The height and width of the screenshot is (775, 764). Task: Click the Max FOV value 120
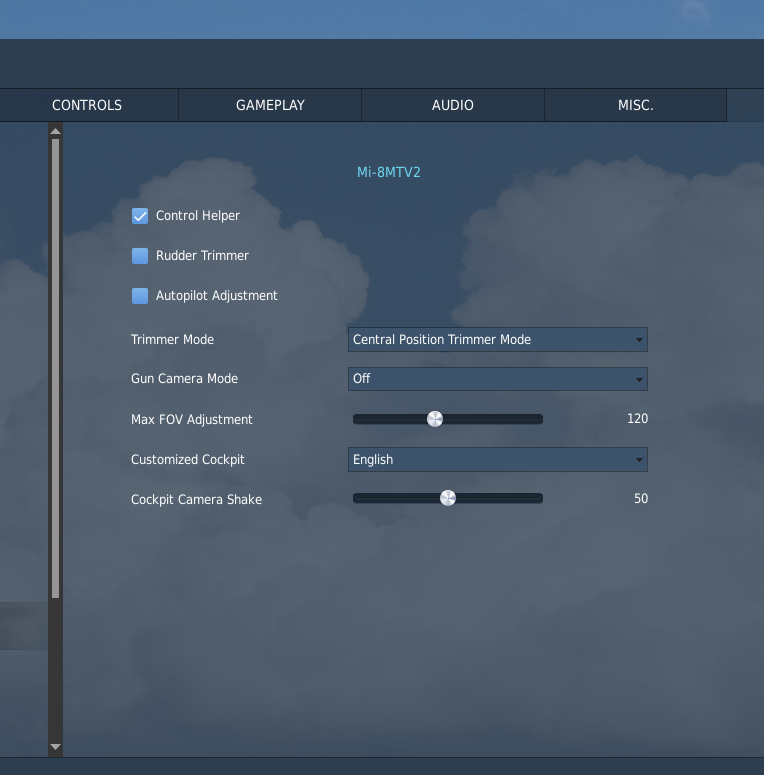tap(637, 419)
